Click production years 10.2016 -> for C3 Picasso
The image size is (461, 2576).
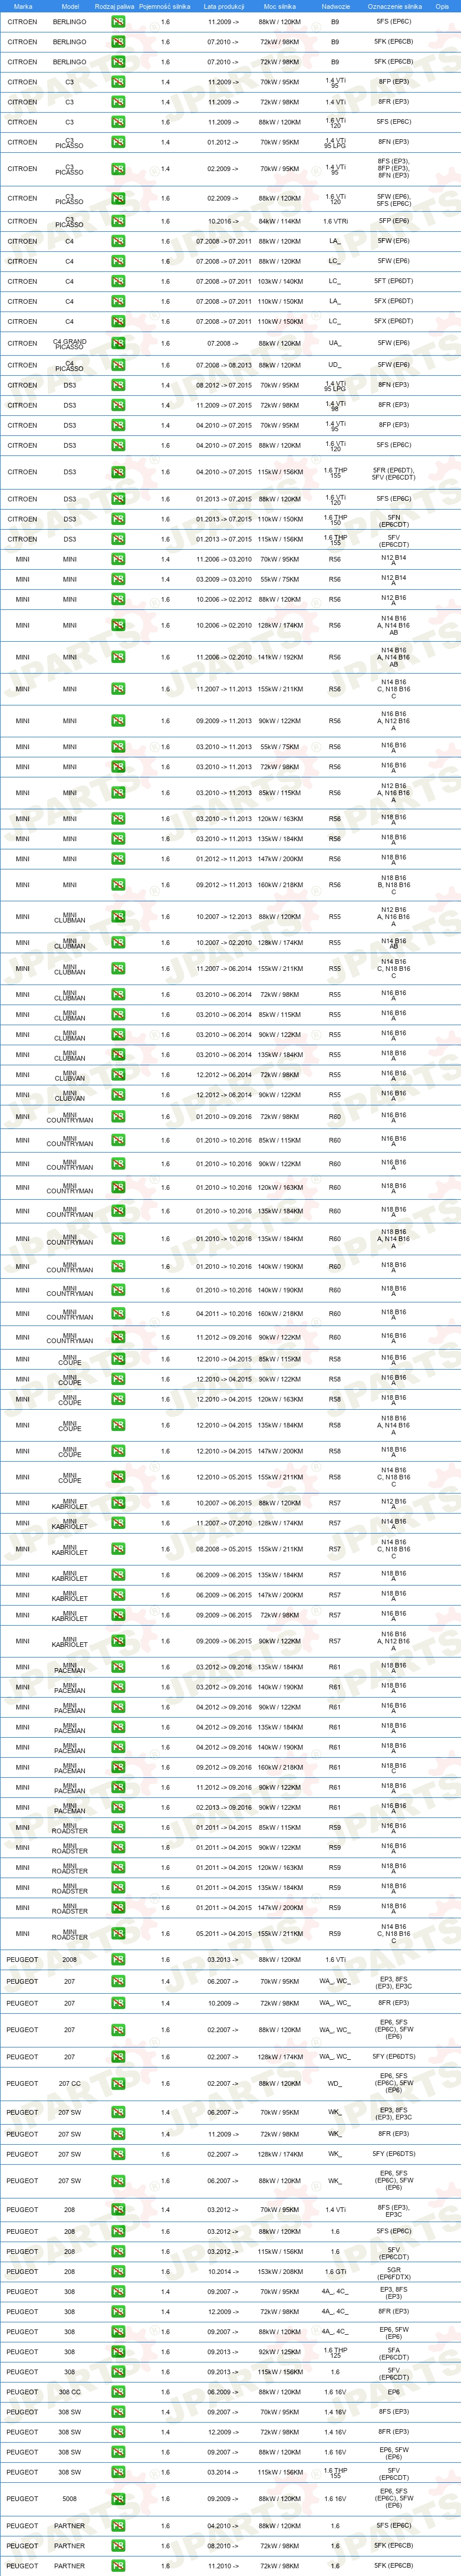(x=223, y=221)
